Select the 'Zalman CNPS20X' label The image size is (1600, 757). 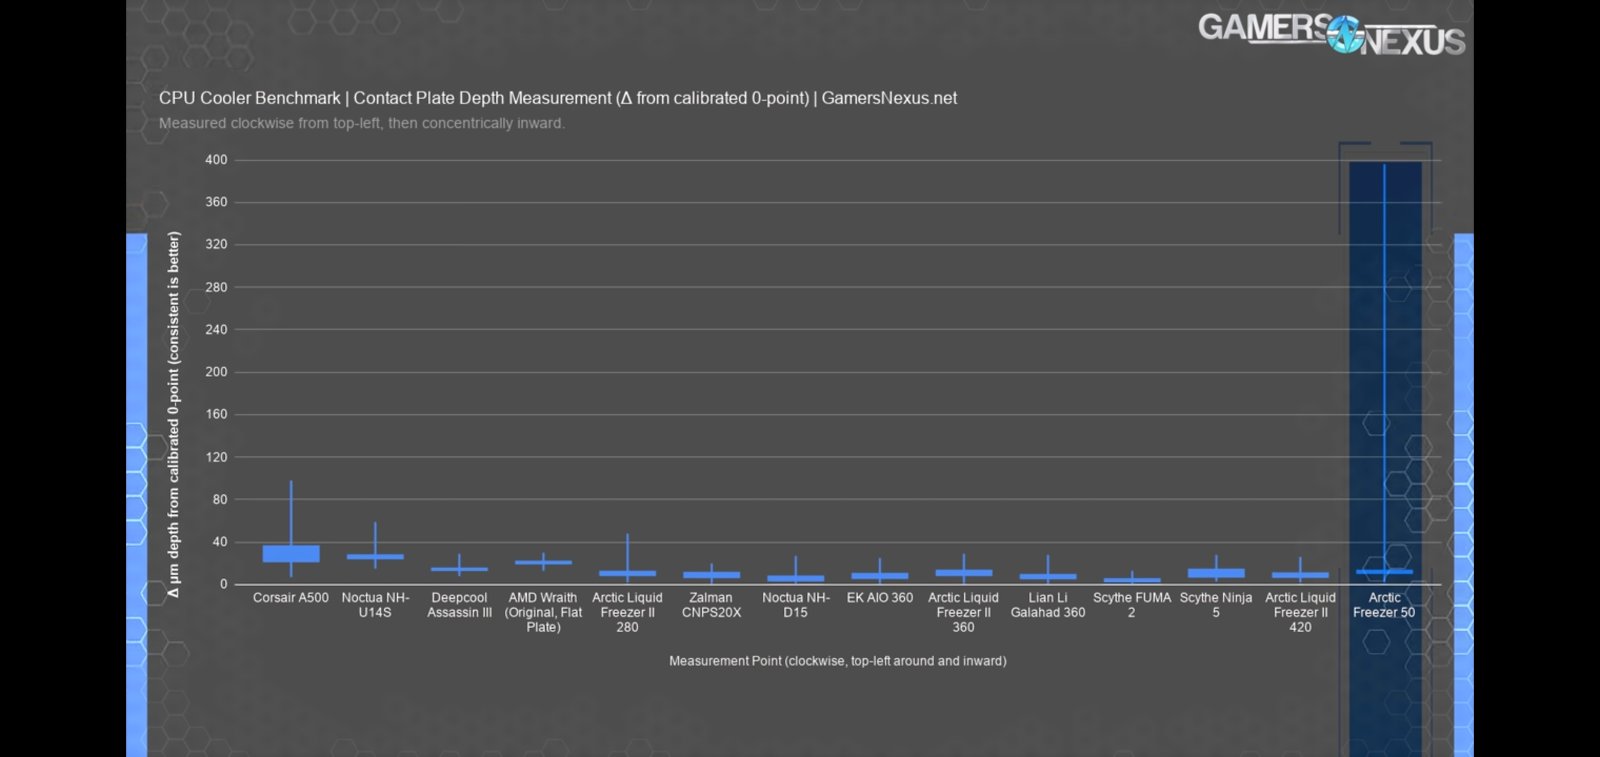pyautogui.click(x=711, y=605)
